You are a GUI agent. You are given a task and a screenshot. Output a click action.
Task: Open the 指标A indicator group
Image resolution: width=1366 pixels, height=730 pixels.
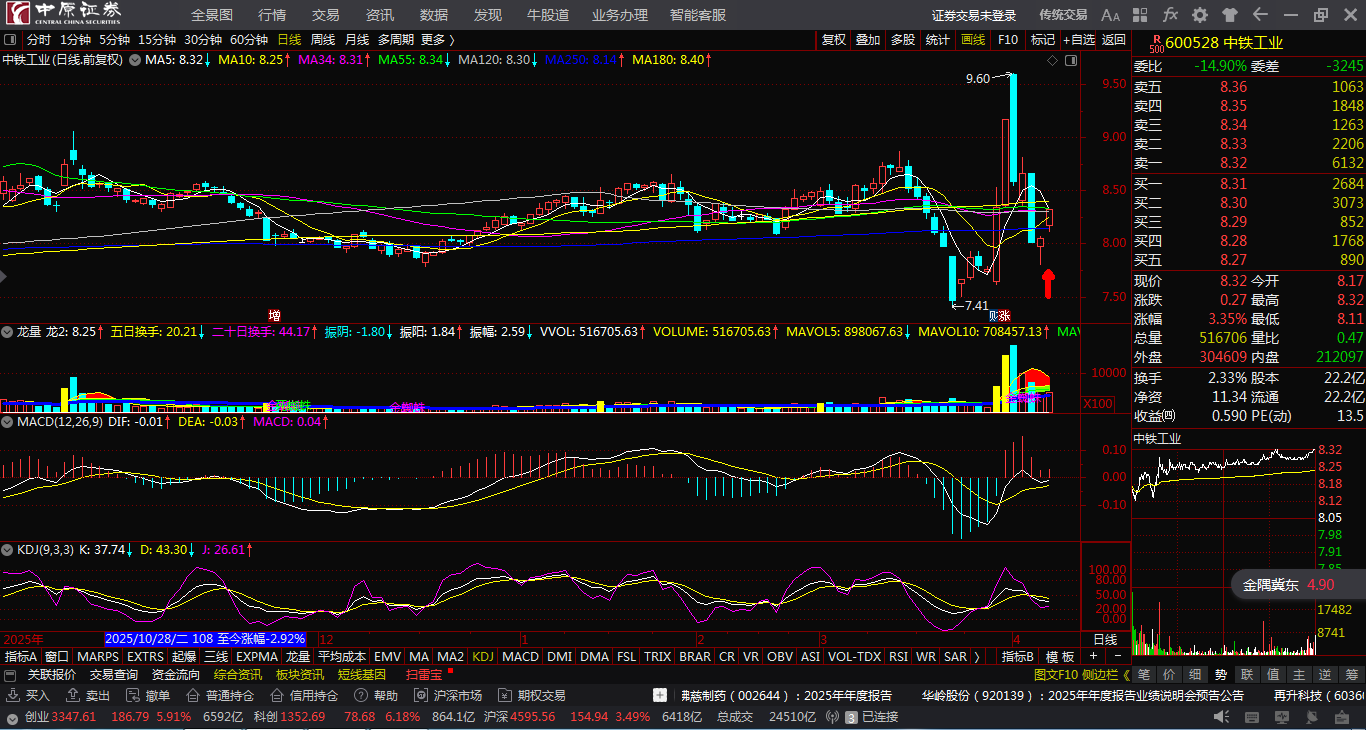[21, 657]
